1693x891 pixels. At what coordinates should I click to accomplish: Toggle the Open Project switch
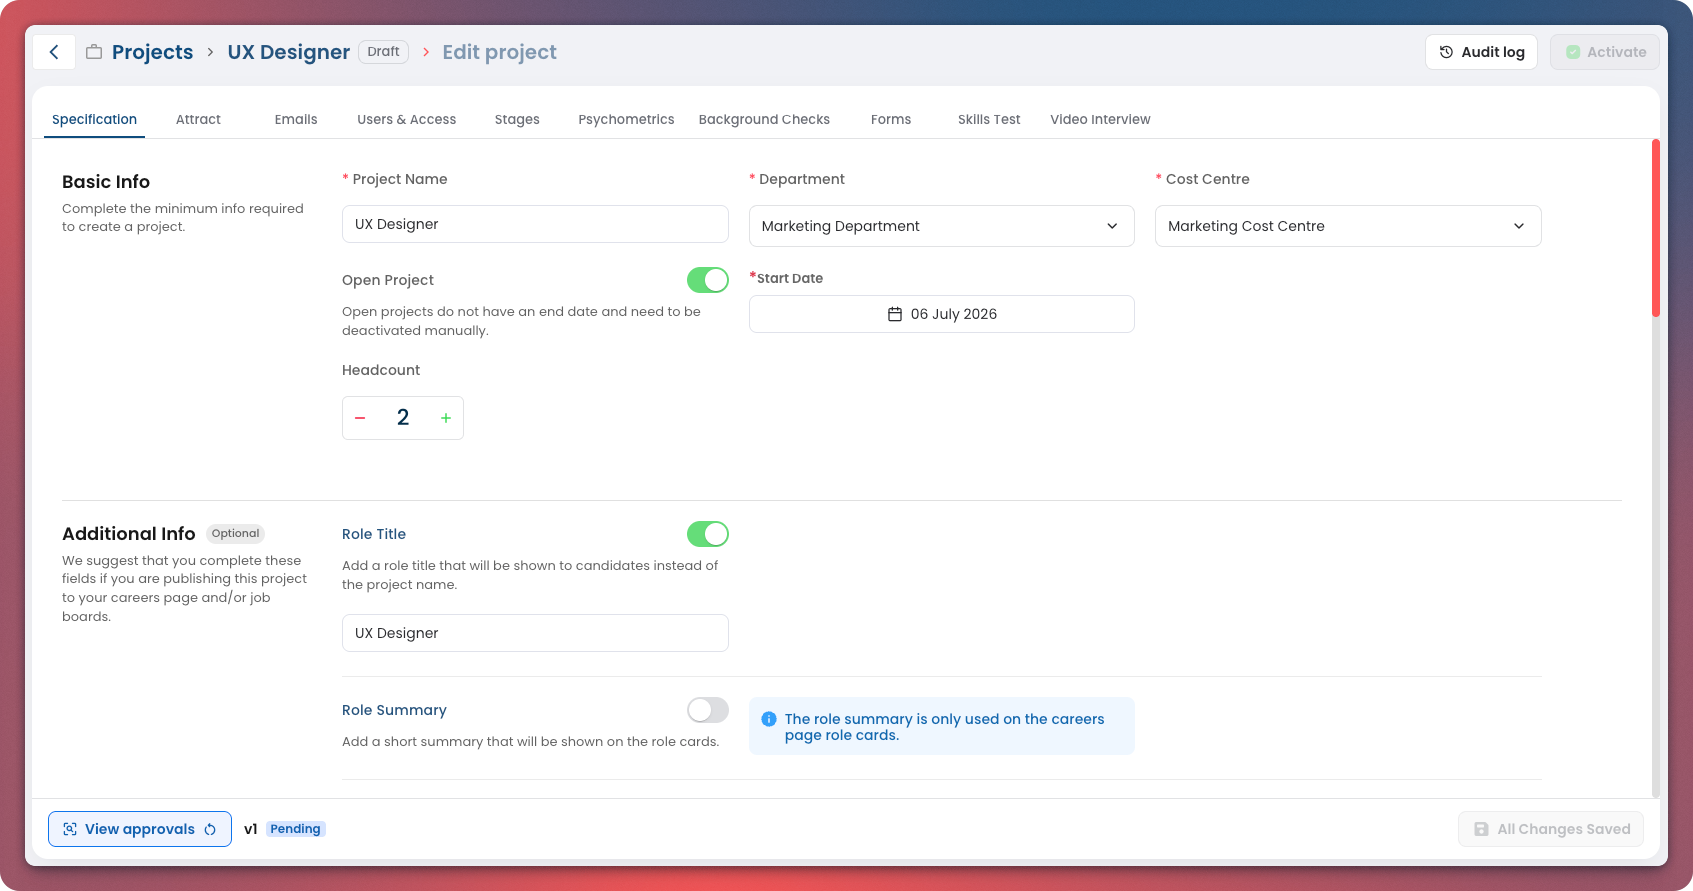pyautogui.click(x=708, y=280)
